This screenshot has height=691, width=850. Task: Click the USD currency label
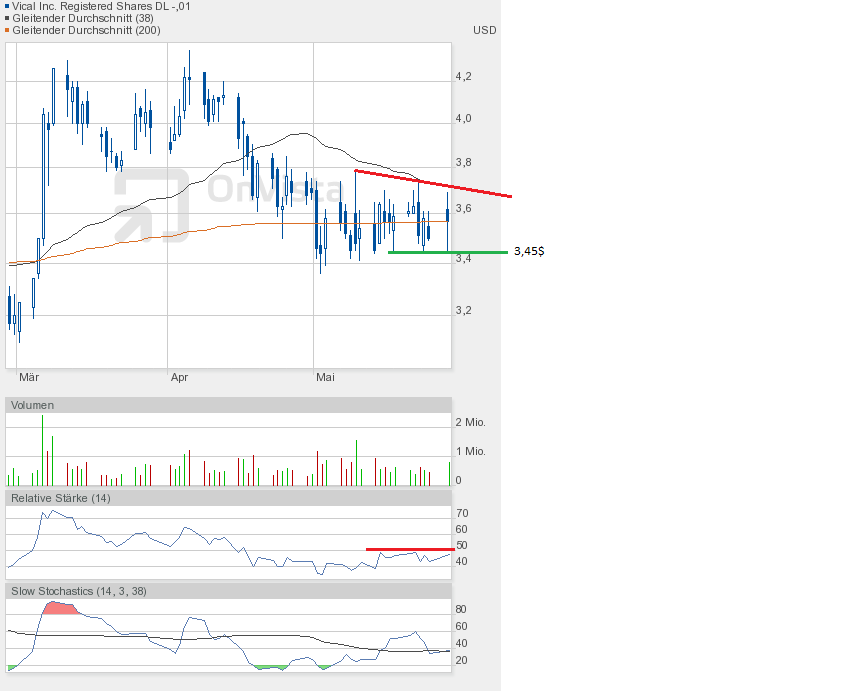tap(485, 30)
